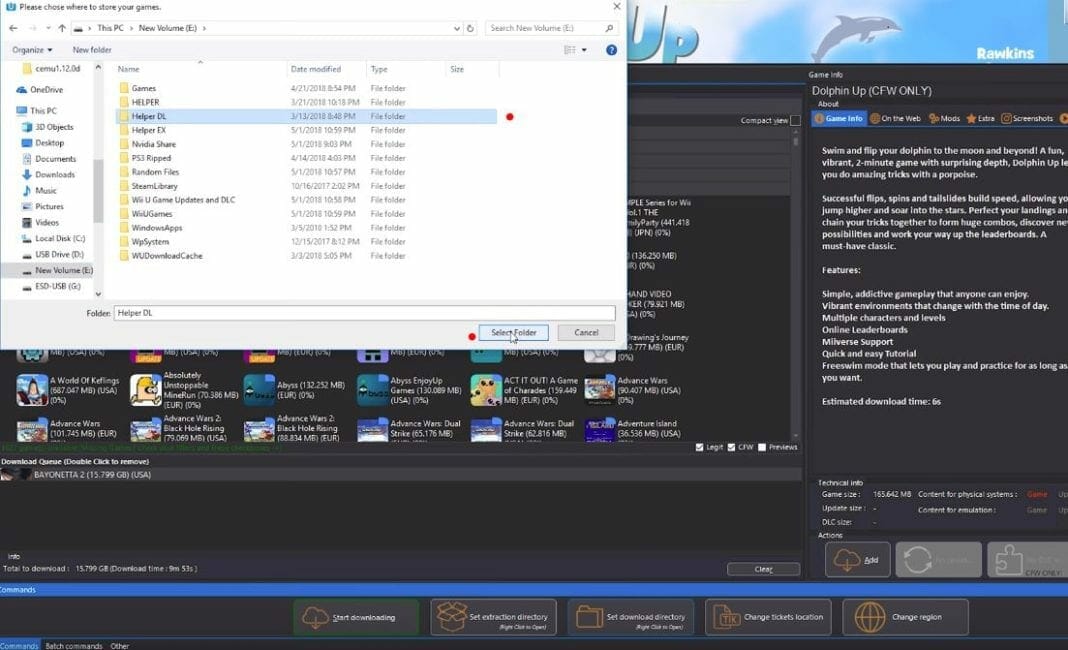1068x650 pixels.
Task: Expand the Organize menu
Action: pos(32,48)
